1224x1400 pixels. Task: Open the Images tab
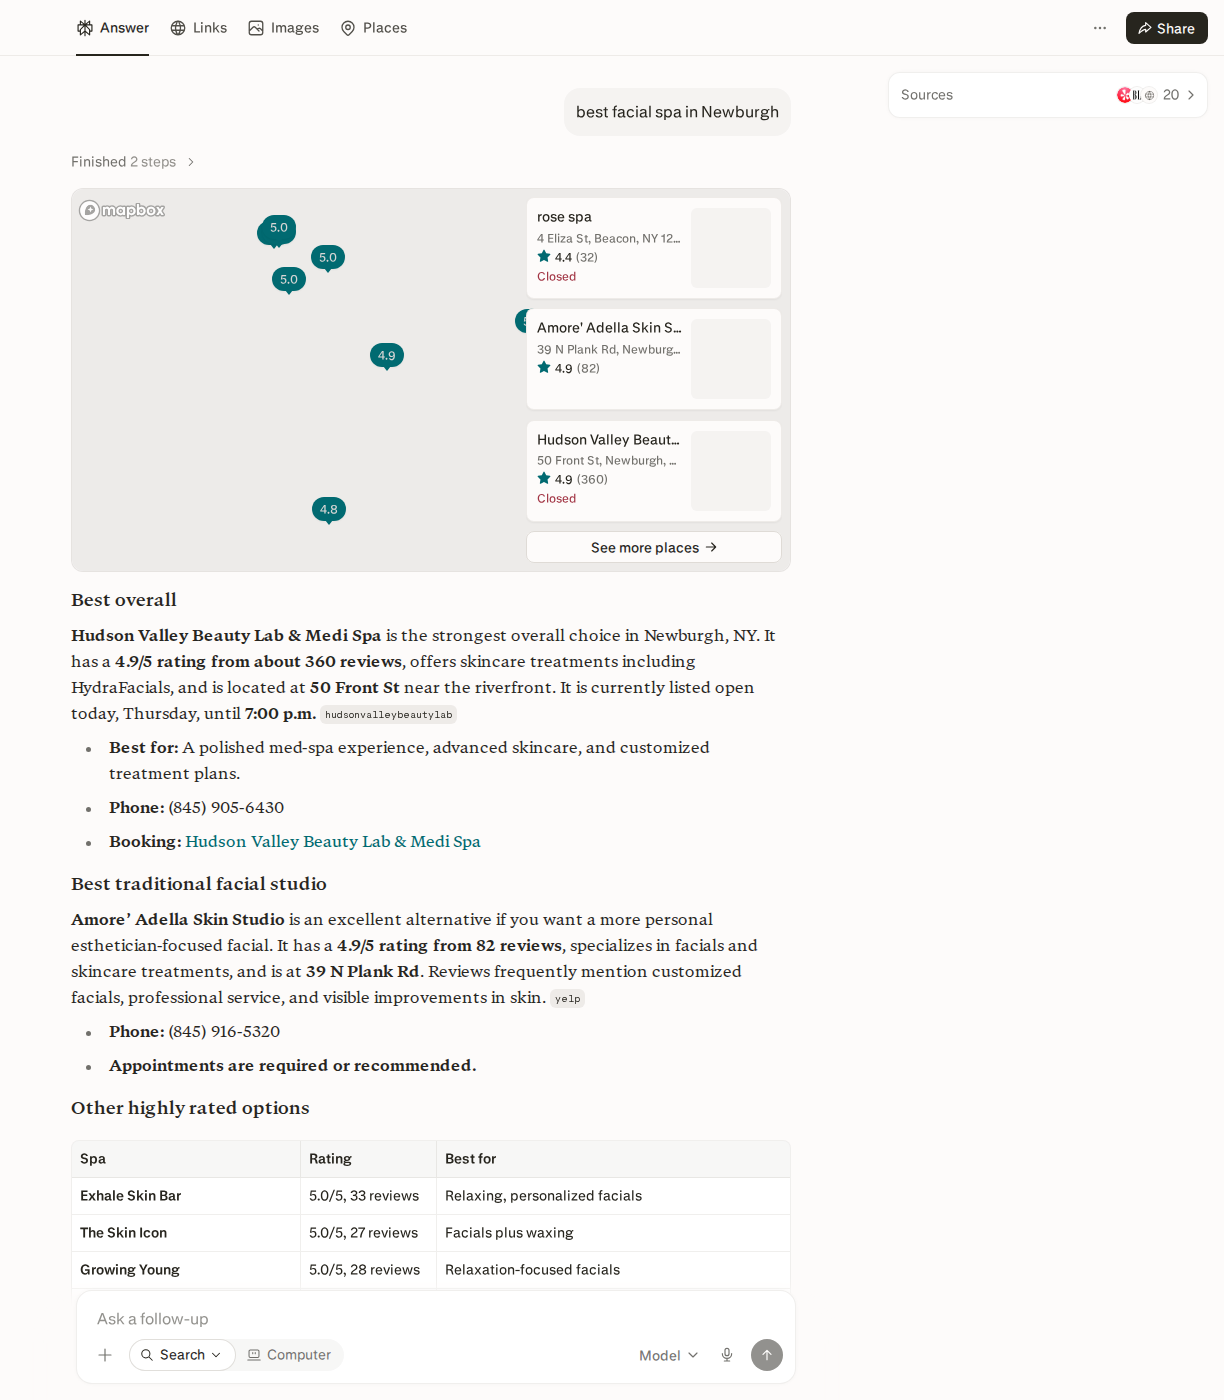click(x=284, y=28)
